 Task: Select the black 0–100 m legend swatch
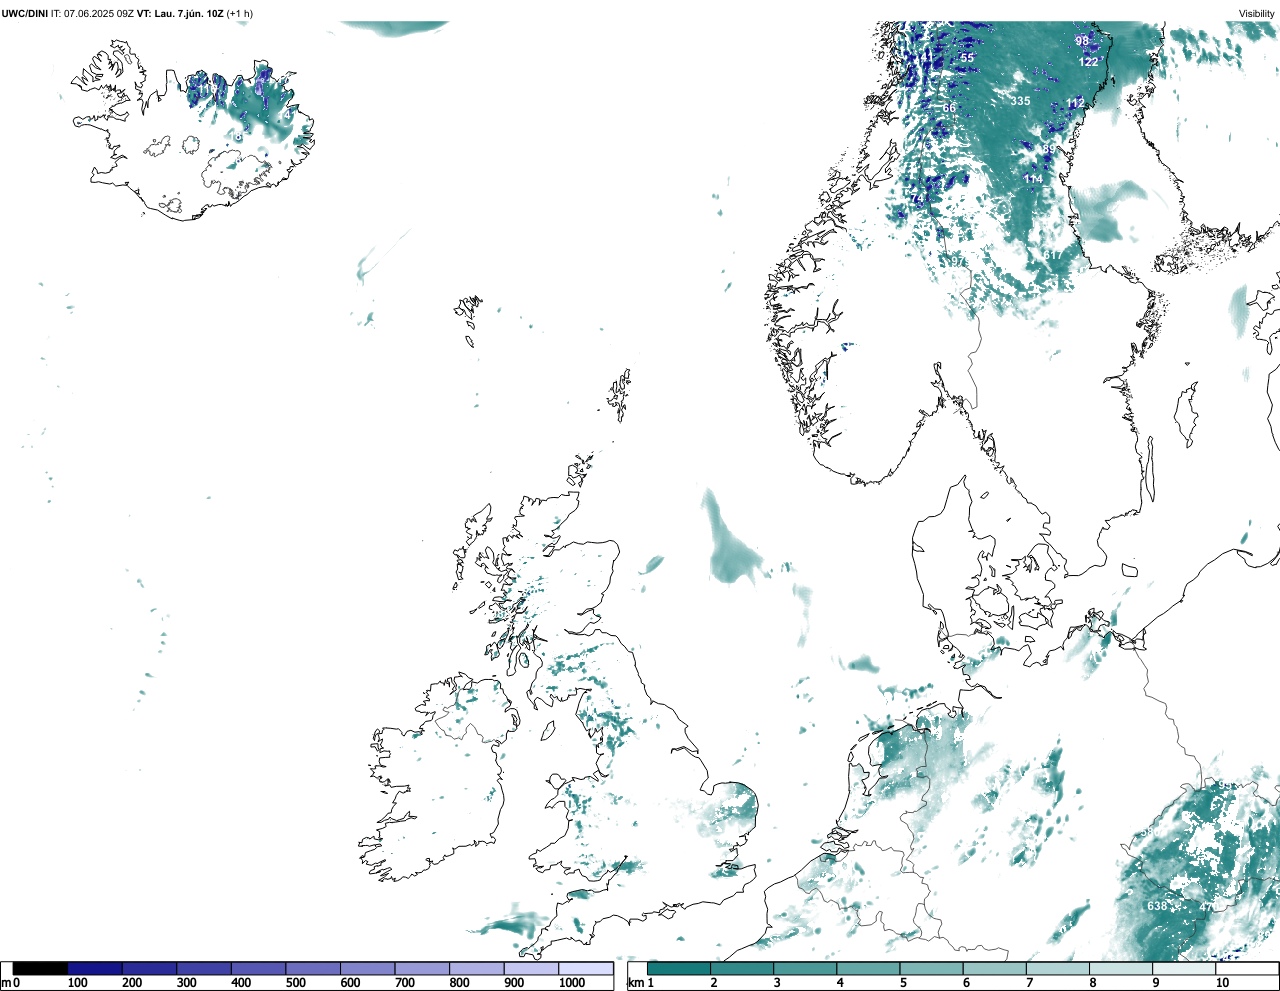tap(40, 968)
